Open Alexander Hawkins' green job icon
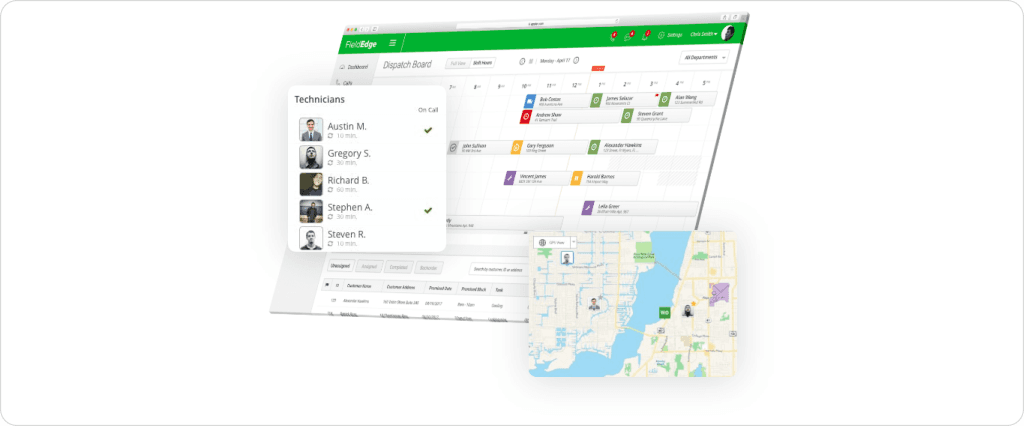Screen dimensions: 1024x426 pyautogui.click(x=594, y=147)
